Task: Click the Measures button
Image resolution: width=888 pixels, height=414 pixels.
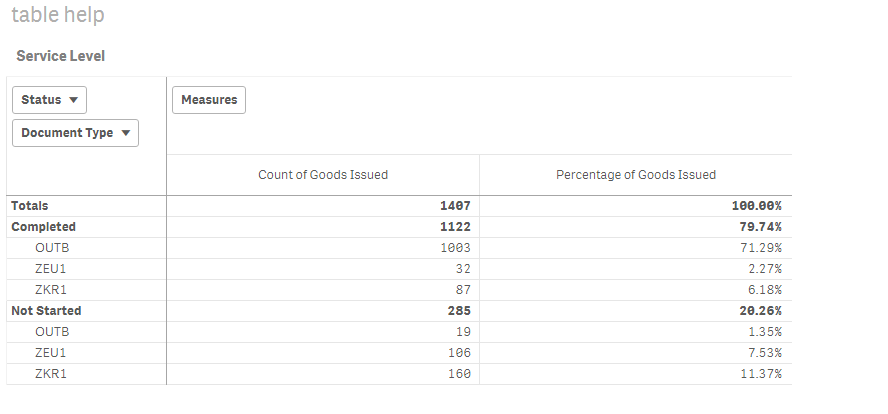Action: click(209, 100)
